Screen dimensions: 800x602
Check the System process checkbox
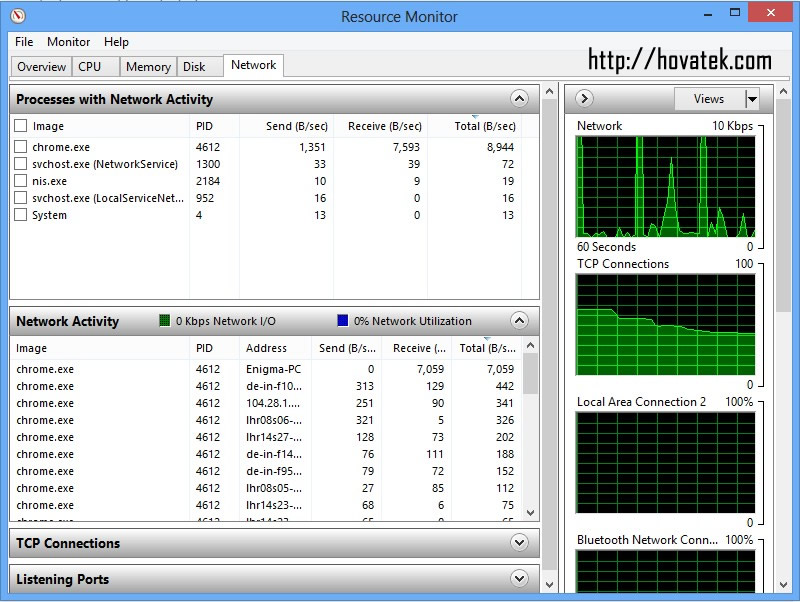click(x=22, y=215)
